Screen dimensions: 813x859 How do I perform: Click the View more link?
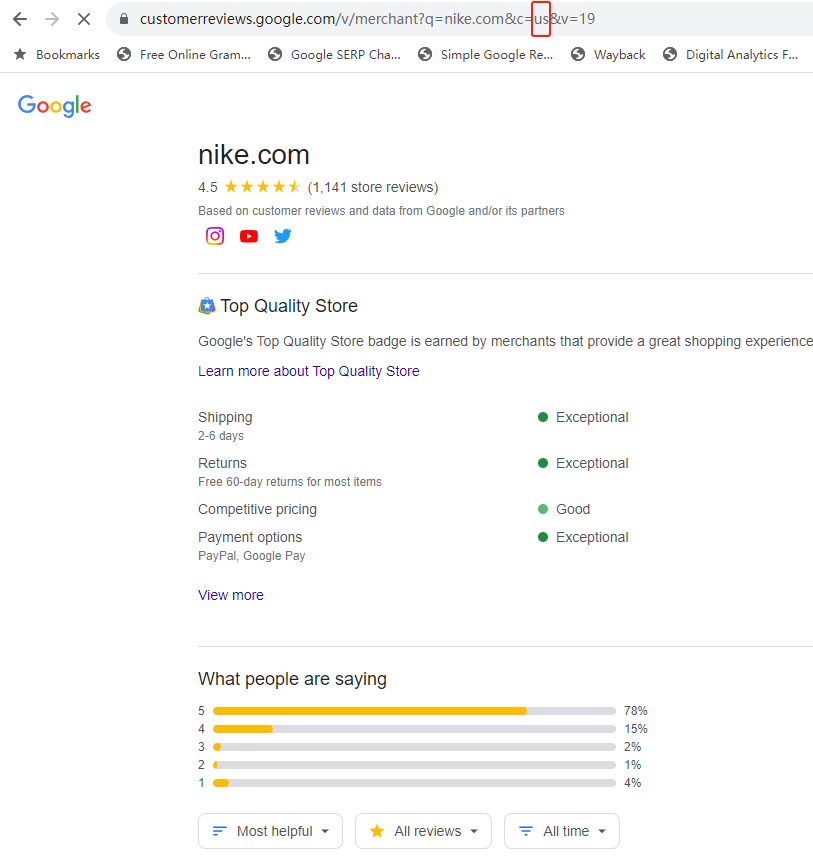tap(231, 595)
